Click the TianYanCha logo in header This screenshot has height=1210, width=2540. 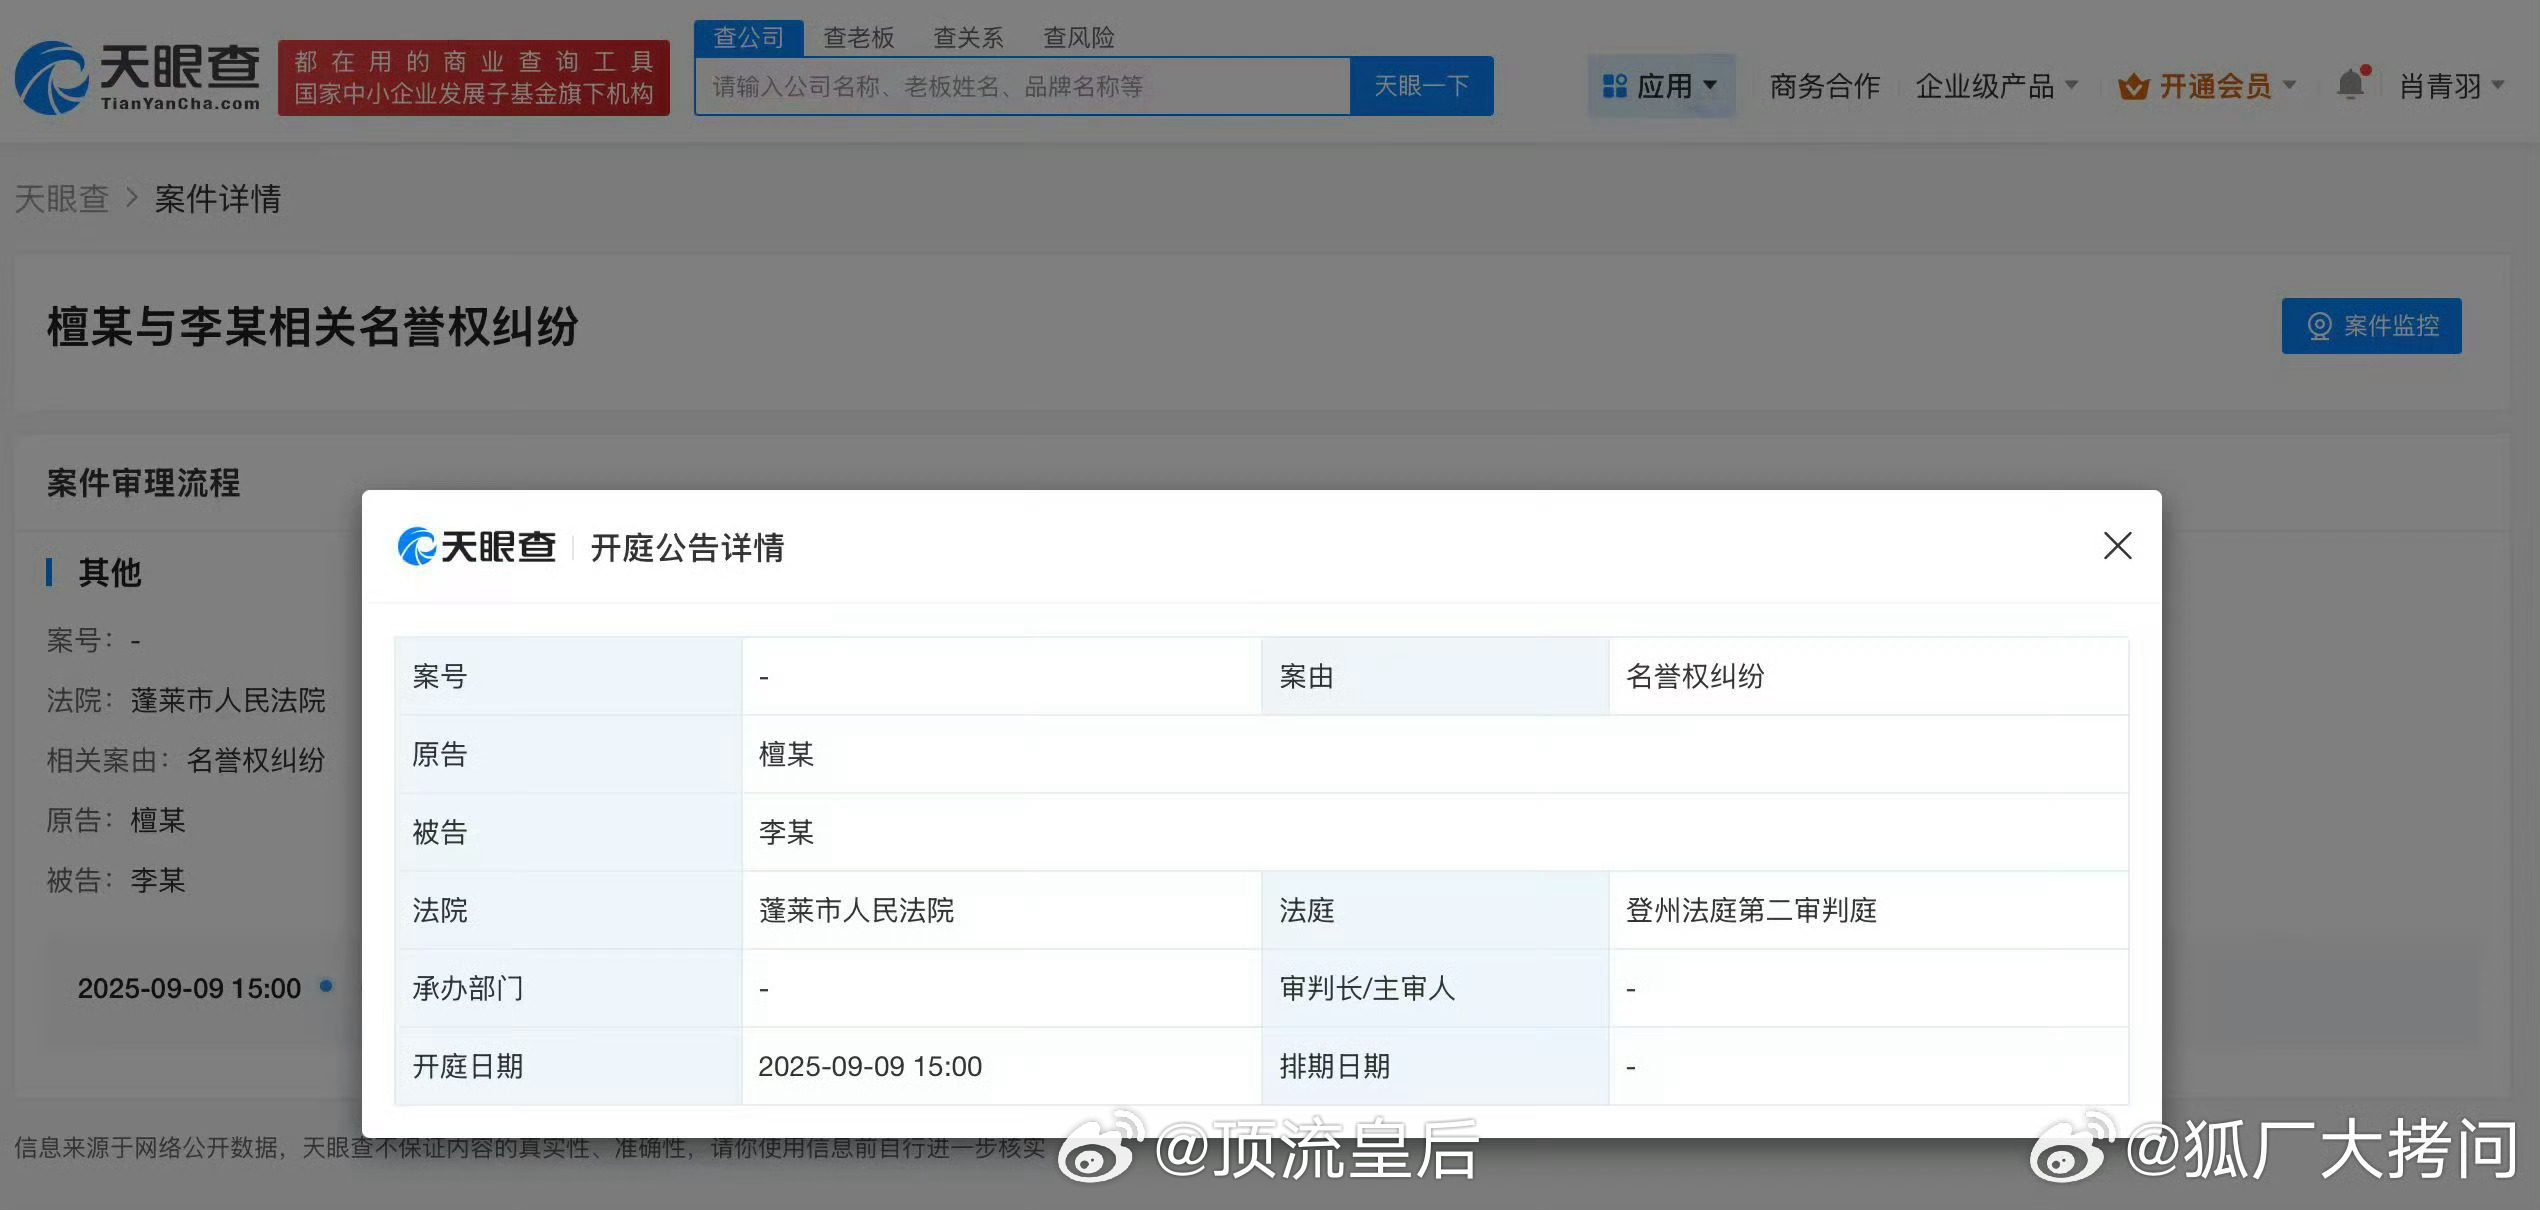tap(138, 78)
